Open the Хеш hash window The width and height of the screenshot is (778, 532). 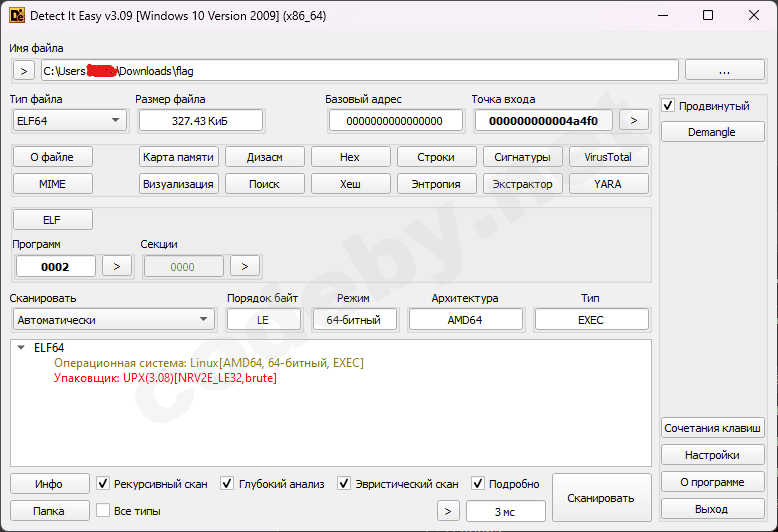click(x=350, y=184)
